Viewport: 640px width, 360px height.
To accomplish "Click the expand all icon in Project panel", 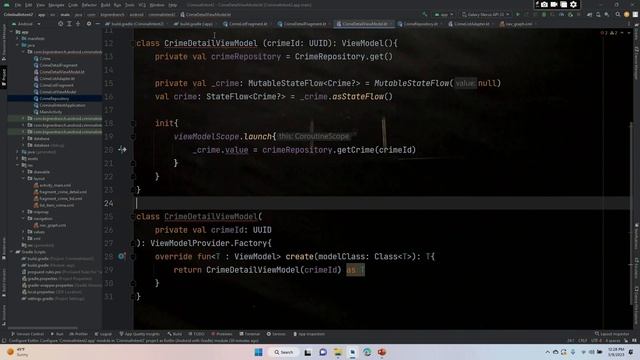I will click(69, 24).
